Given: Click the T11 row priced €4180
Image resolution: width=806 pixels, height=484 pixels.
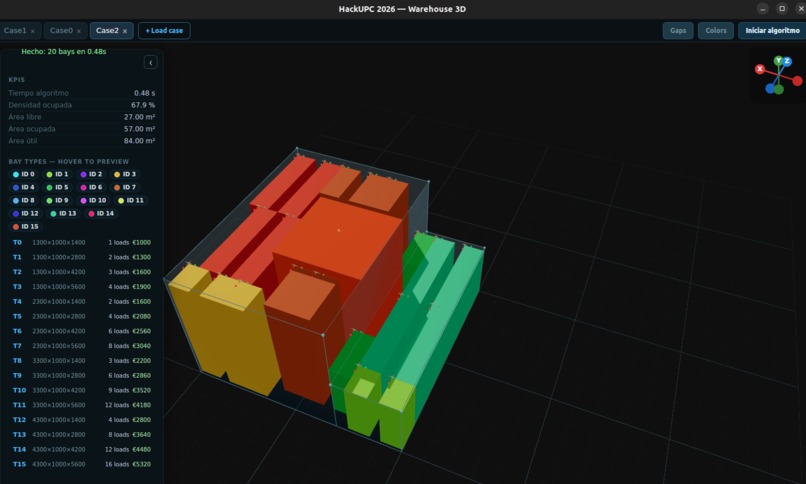Looking at the screenshot, I should click(x=82, y=405).
